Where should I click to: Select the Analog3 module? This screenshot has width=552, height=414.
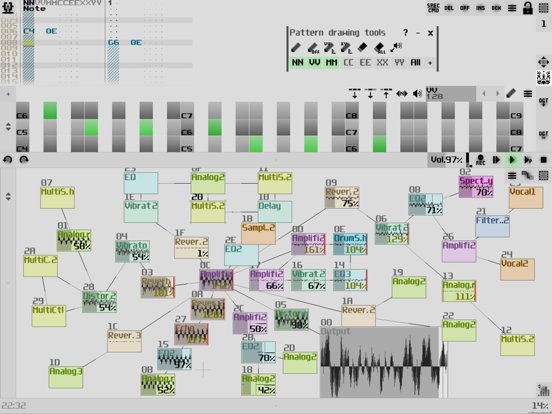[66, 377]
